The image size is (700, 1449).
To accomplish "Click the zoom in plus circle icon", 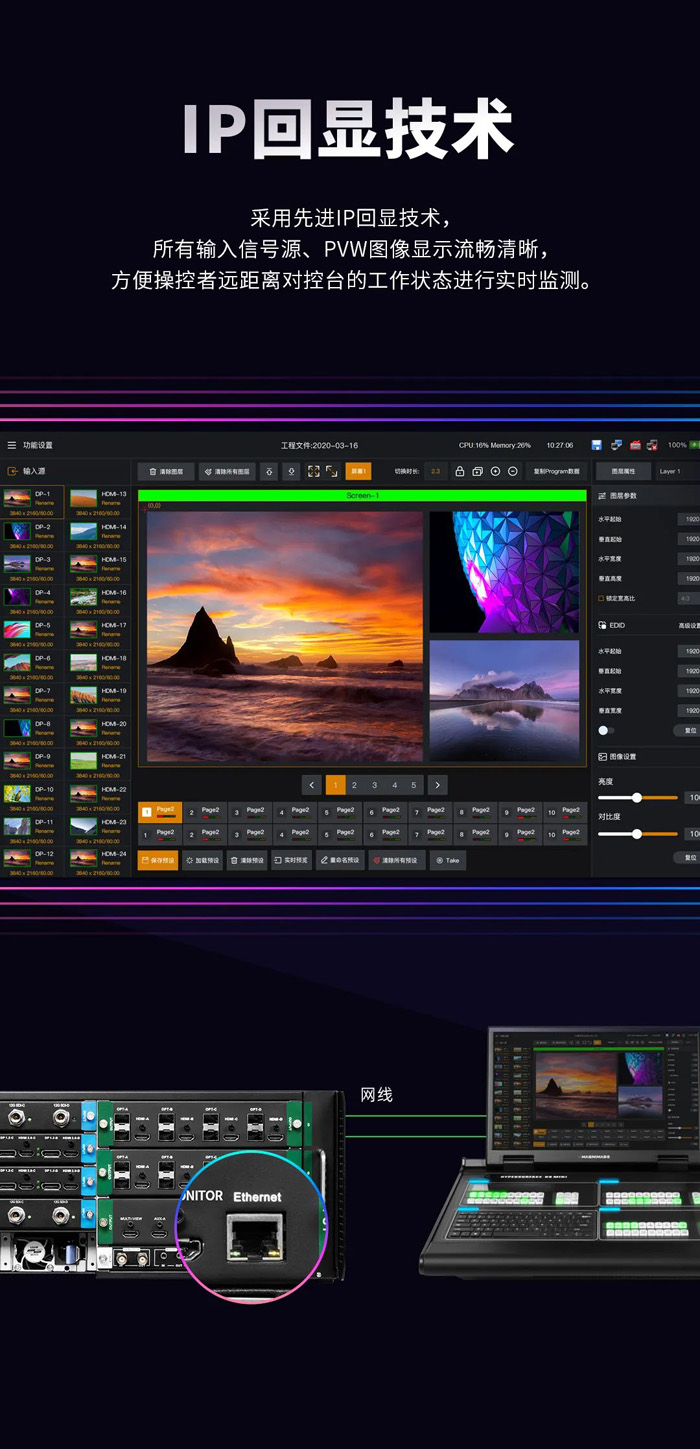I will [495, 471].
